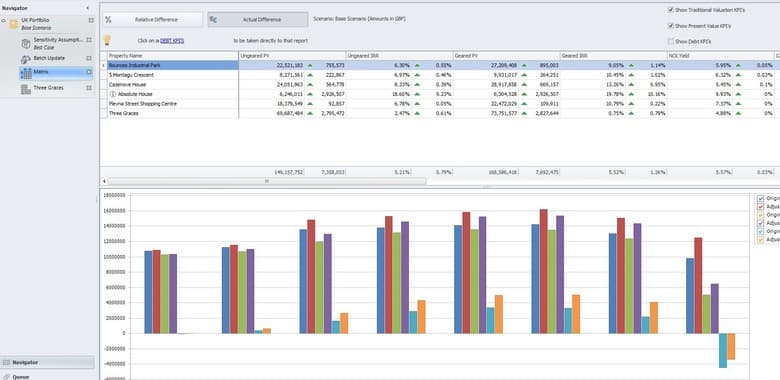Click the Matrix grid icon in Navigator
Image resolution: width=780 pixels, height=380 pixels.
[26, 73]
